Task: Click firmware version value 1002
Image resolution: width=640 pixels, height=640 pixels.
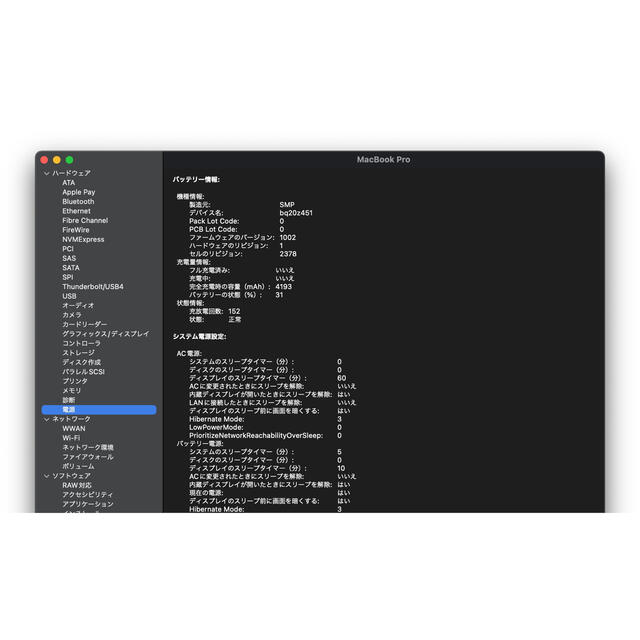Action: (x=288, y=238)
